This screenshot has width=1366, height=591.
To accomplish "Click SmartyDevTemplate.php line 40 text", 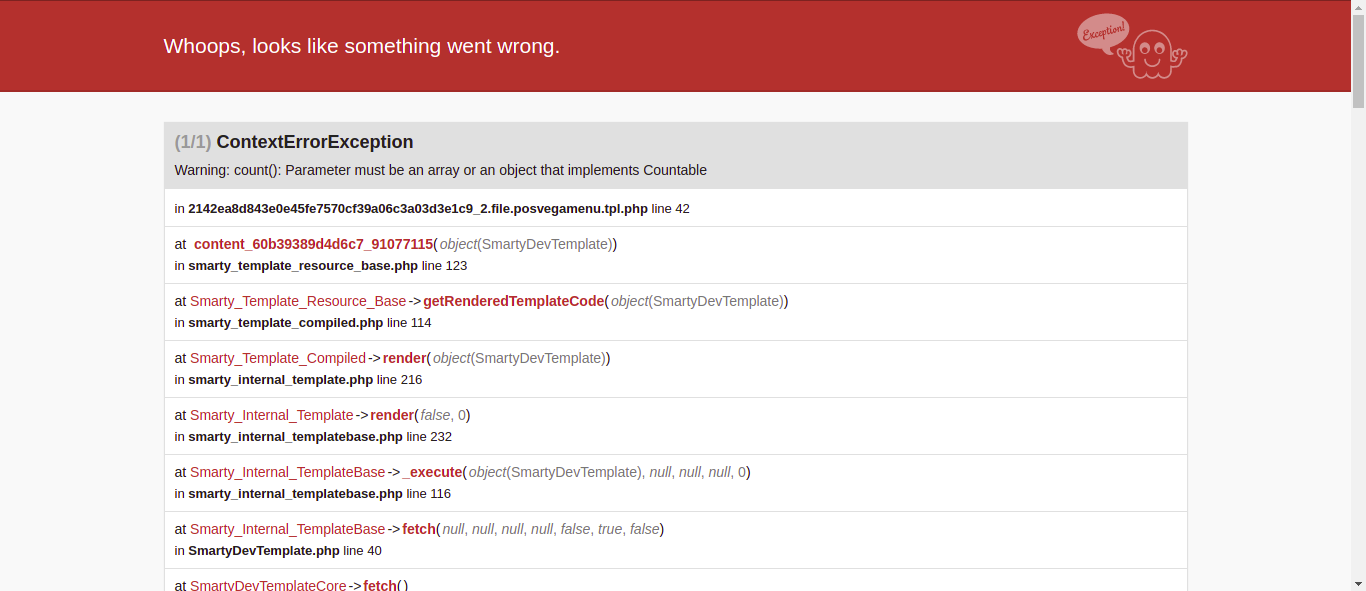I will pos(284,551).
